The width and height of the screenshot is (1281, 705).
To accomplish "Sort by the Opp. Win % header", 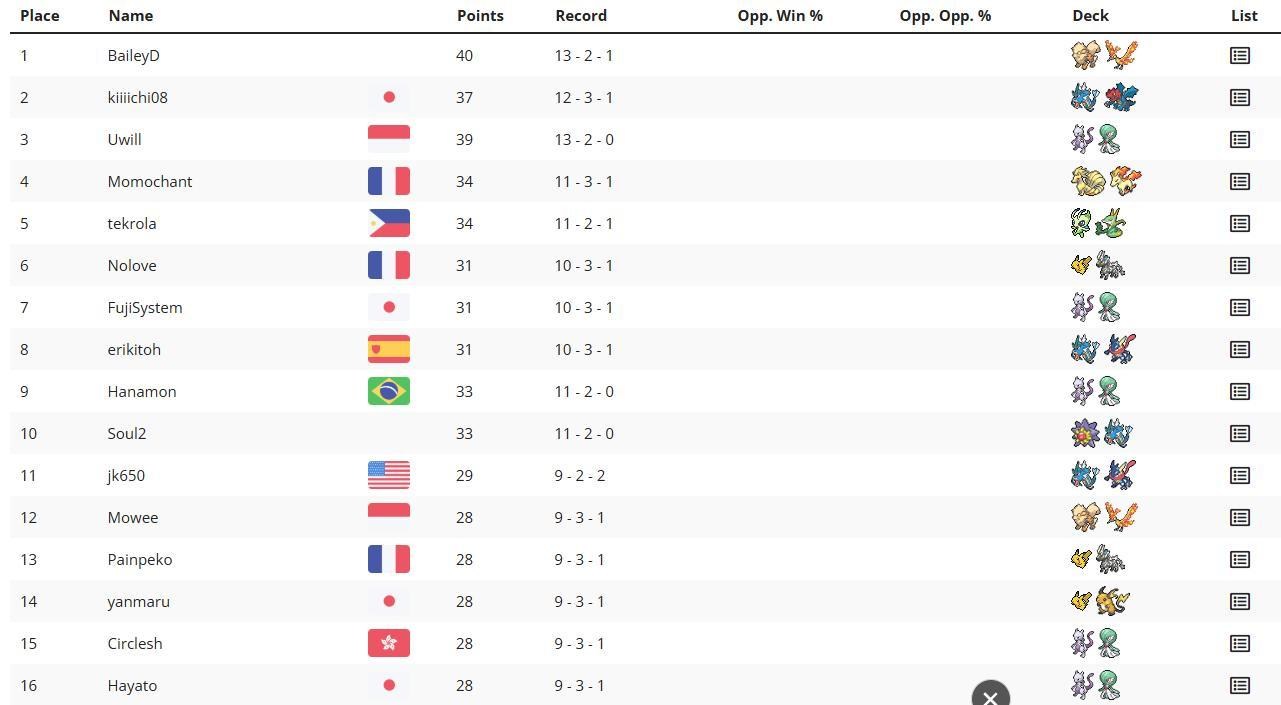I will (780, 16).
